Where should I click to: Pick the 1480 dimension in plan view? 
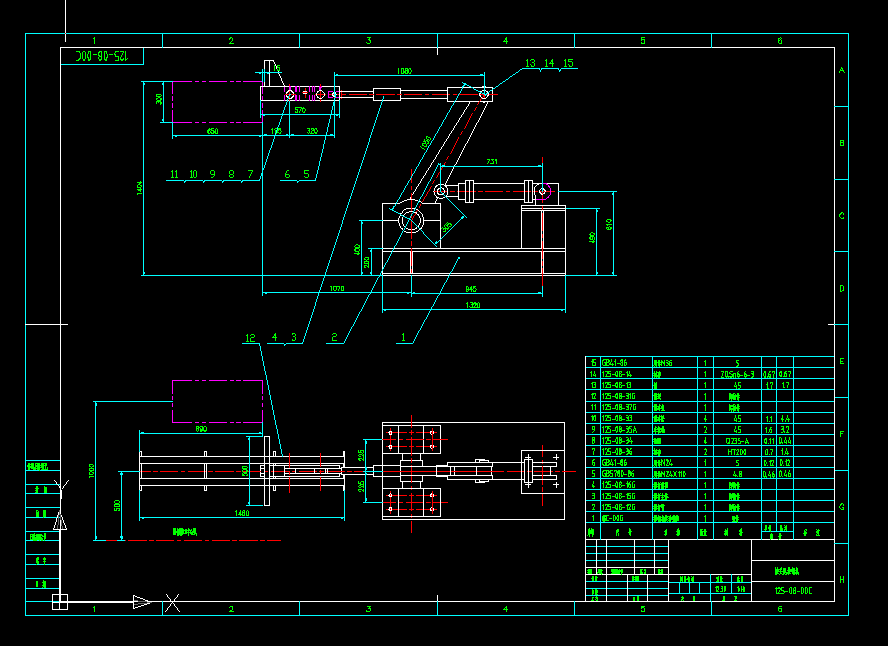pos(242,514)
